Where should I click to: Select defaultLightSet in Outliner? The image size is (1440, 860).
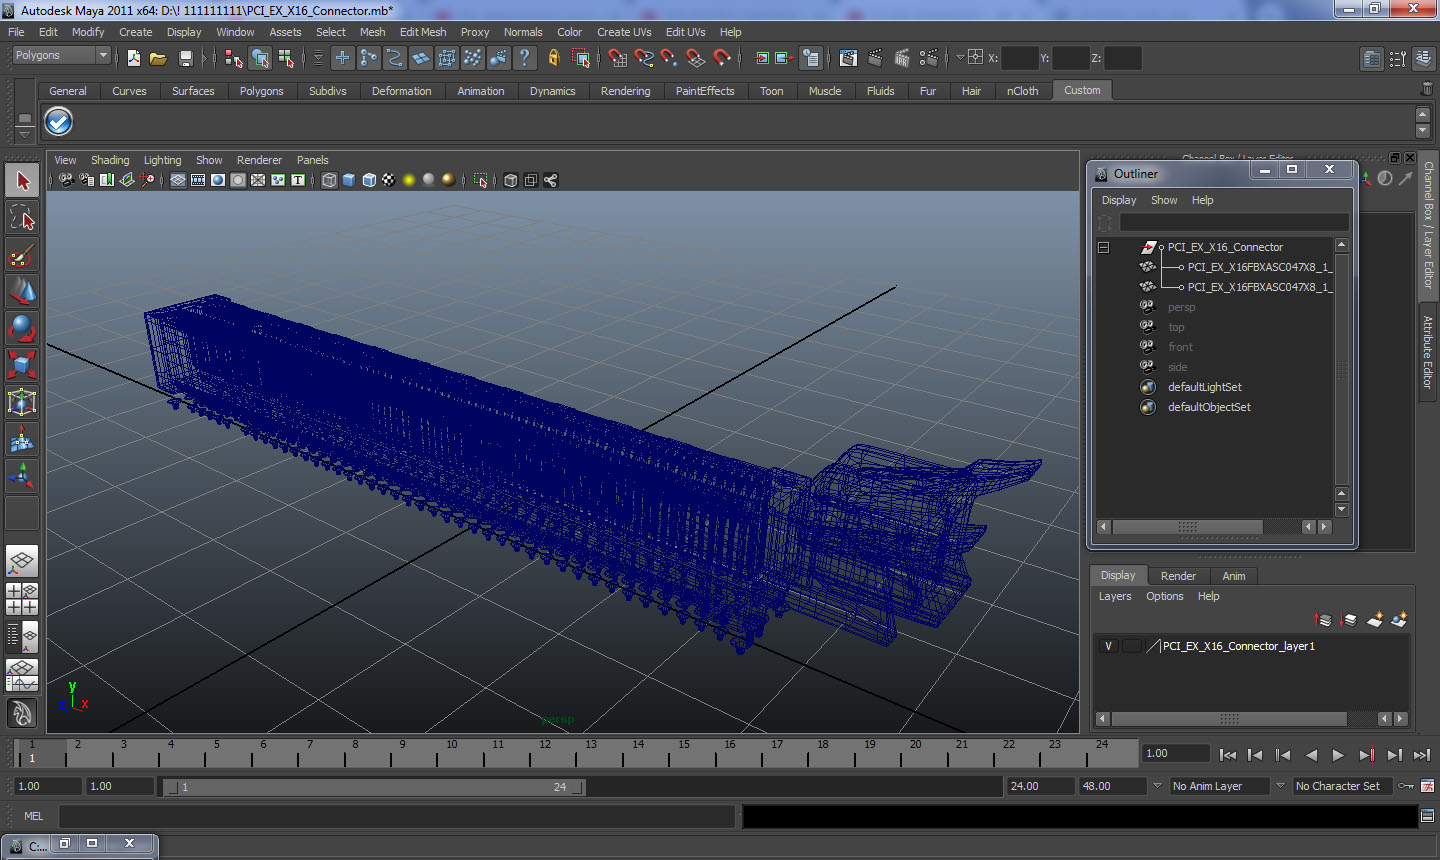click(1204, 387)
